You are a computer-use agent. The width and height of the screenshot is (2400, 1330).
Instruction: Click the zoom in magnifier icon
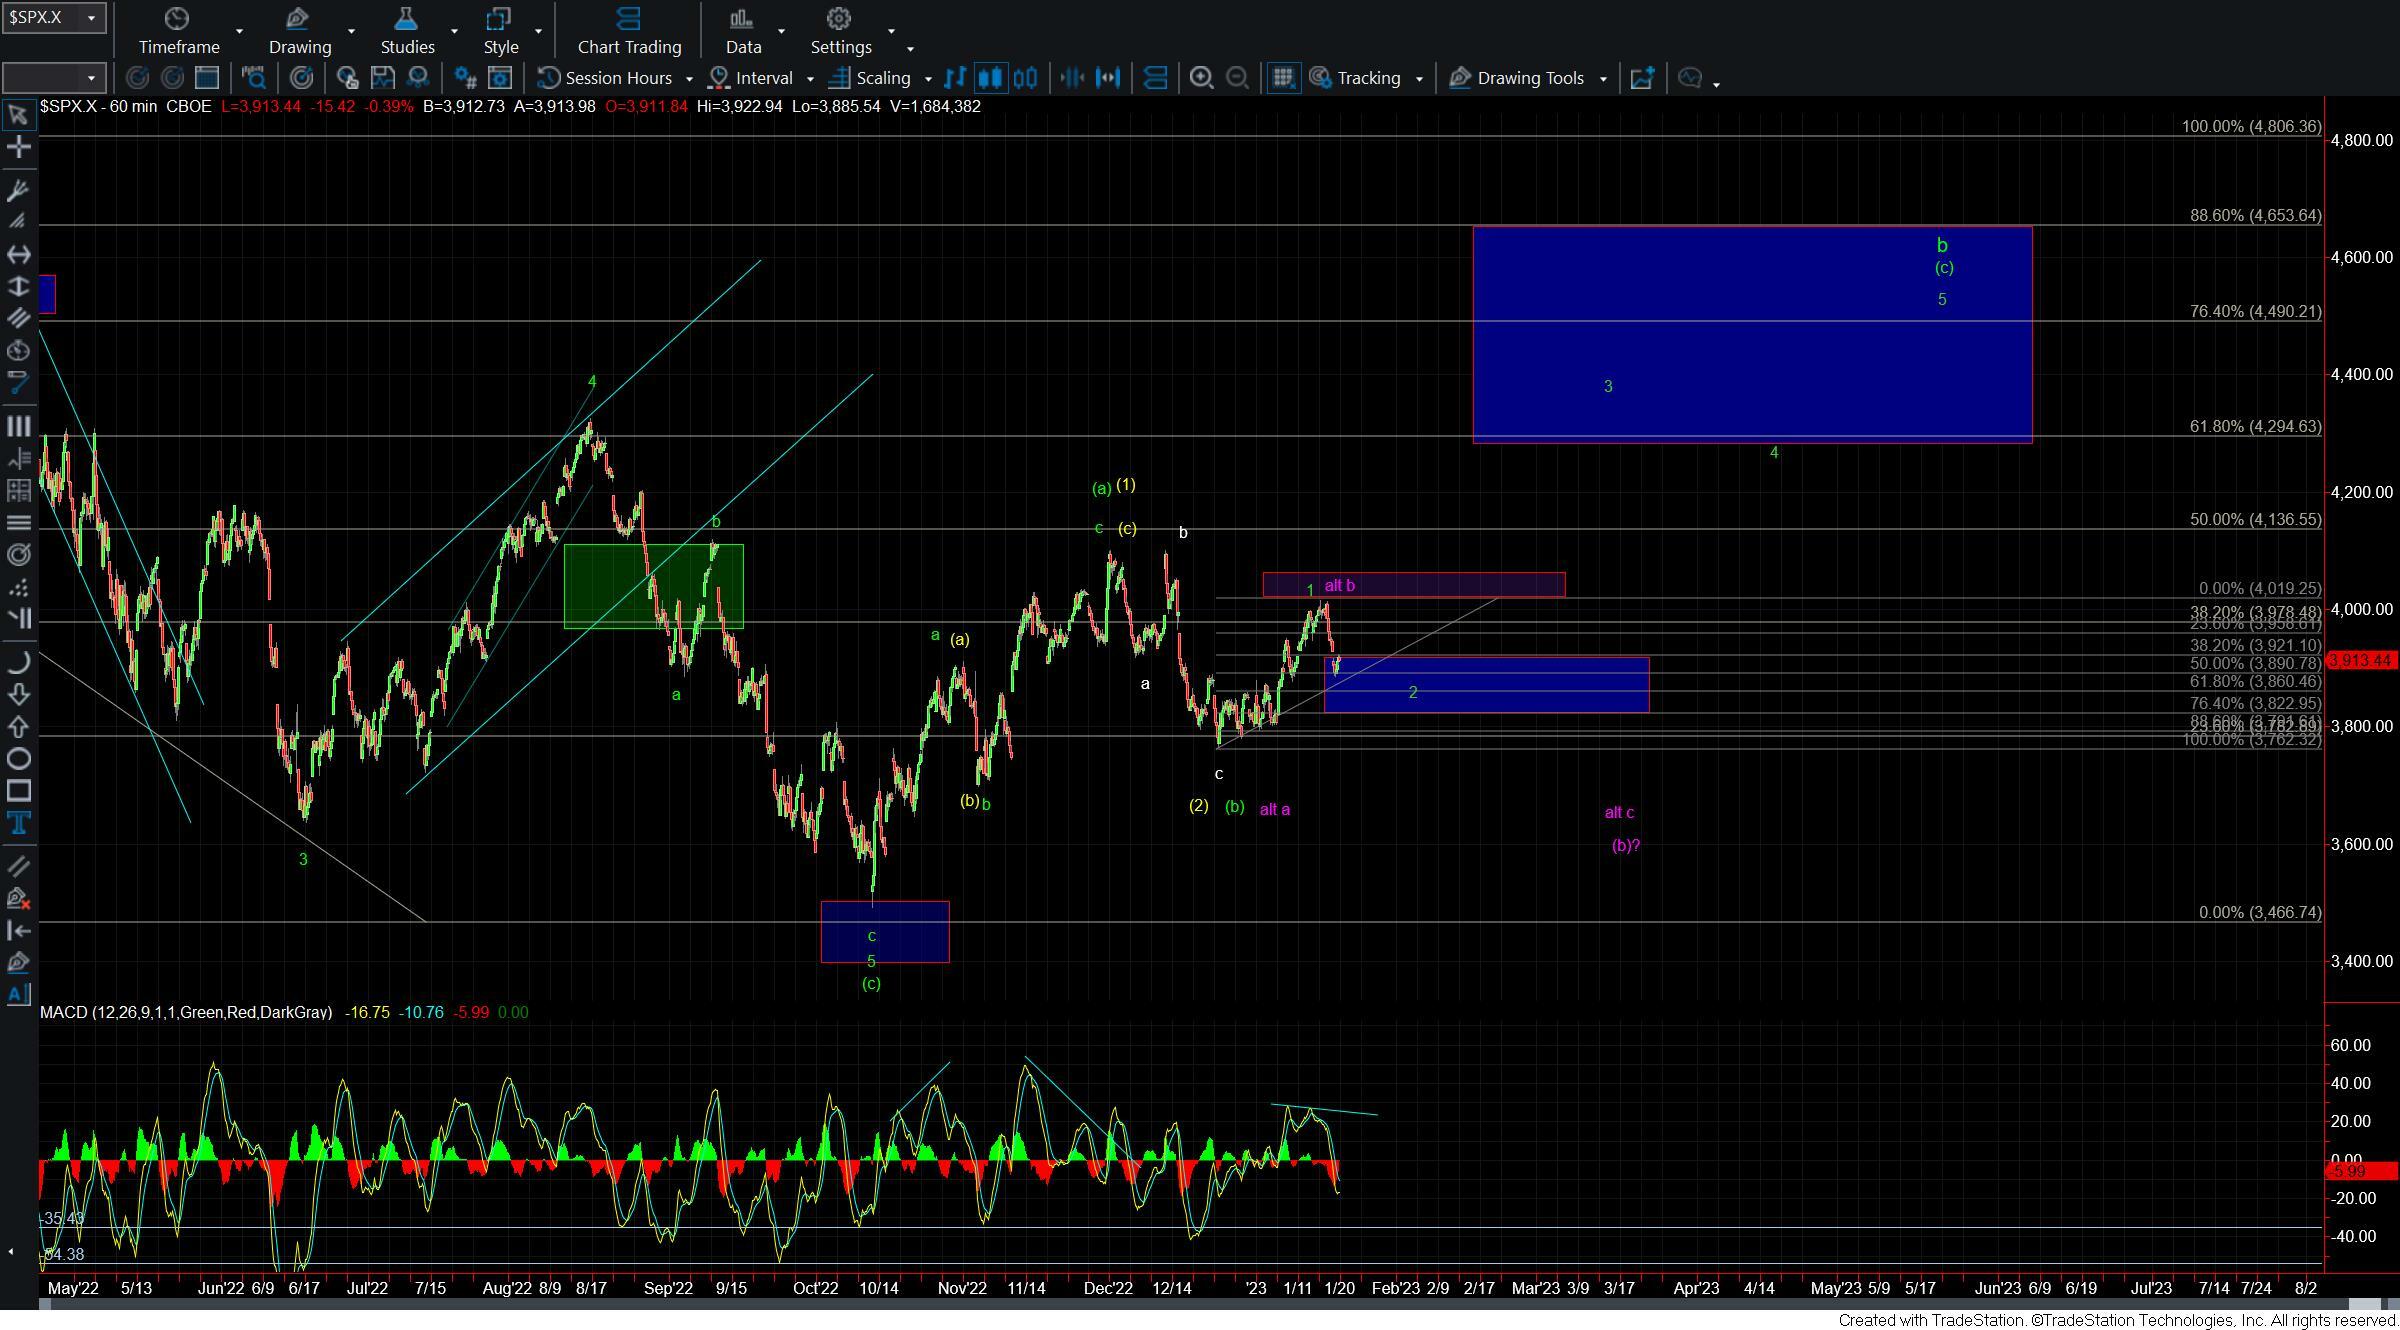pyautogui.click(x=1201, y=78)
